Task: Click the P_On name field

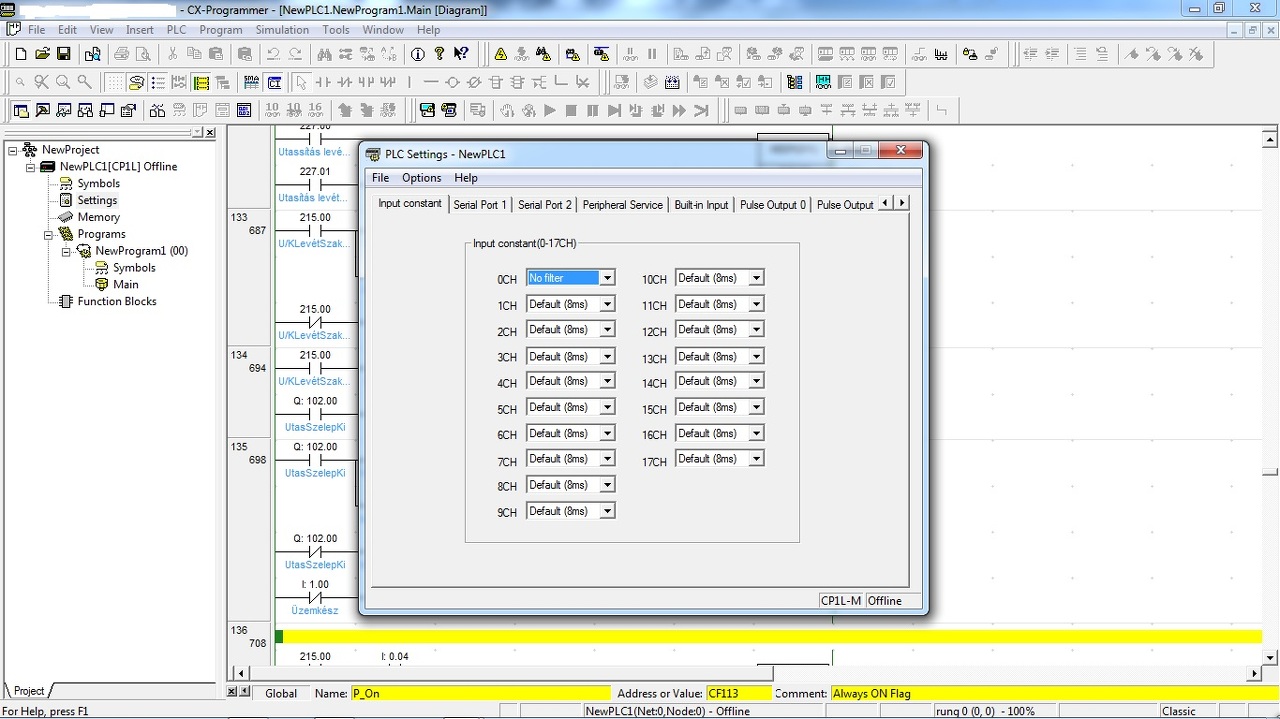Action: click(479, 693)
